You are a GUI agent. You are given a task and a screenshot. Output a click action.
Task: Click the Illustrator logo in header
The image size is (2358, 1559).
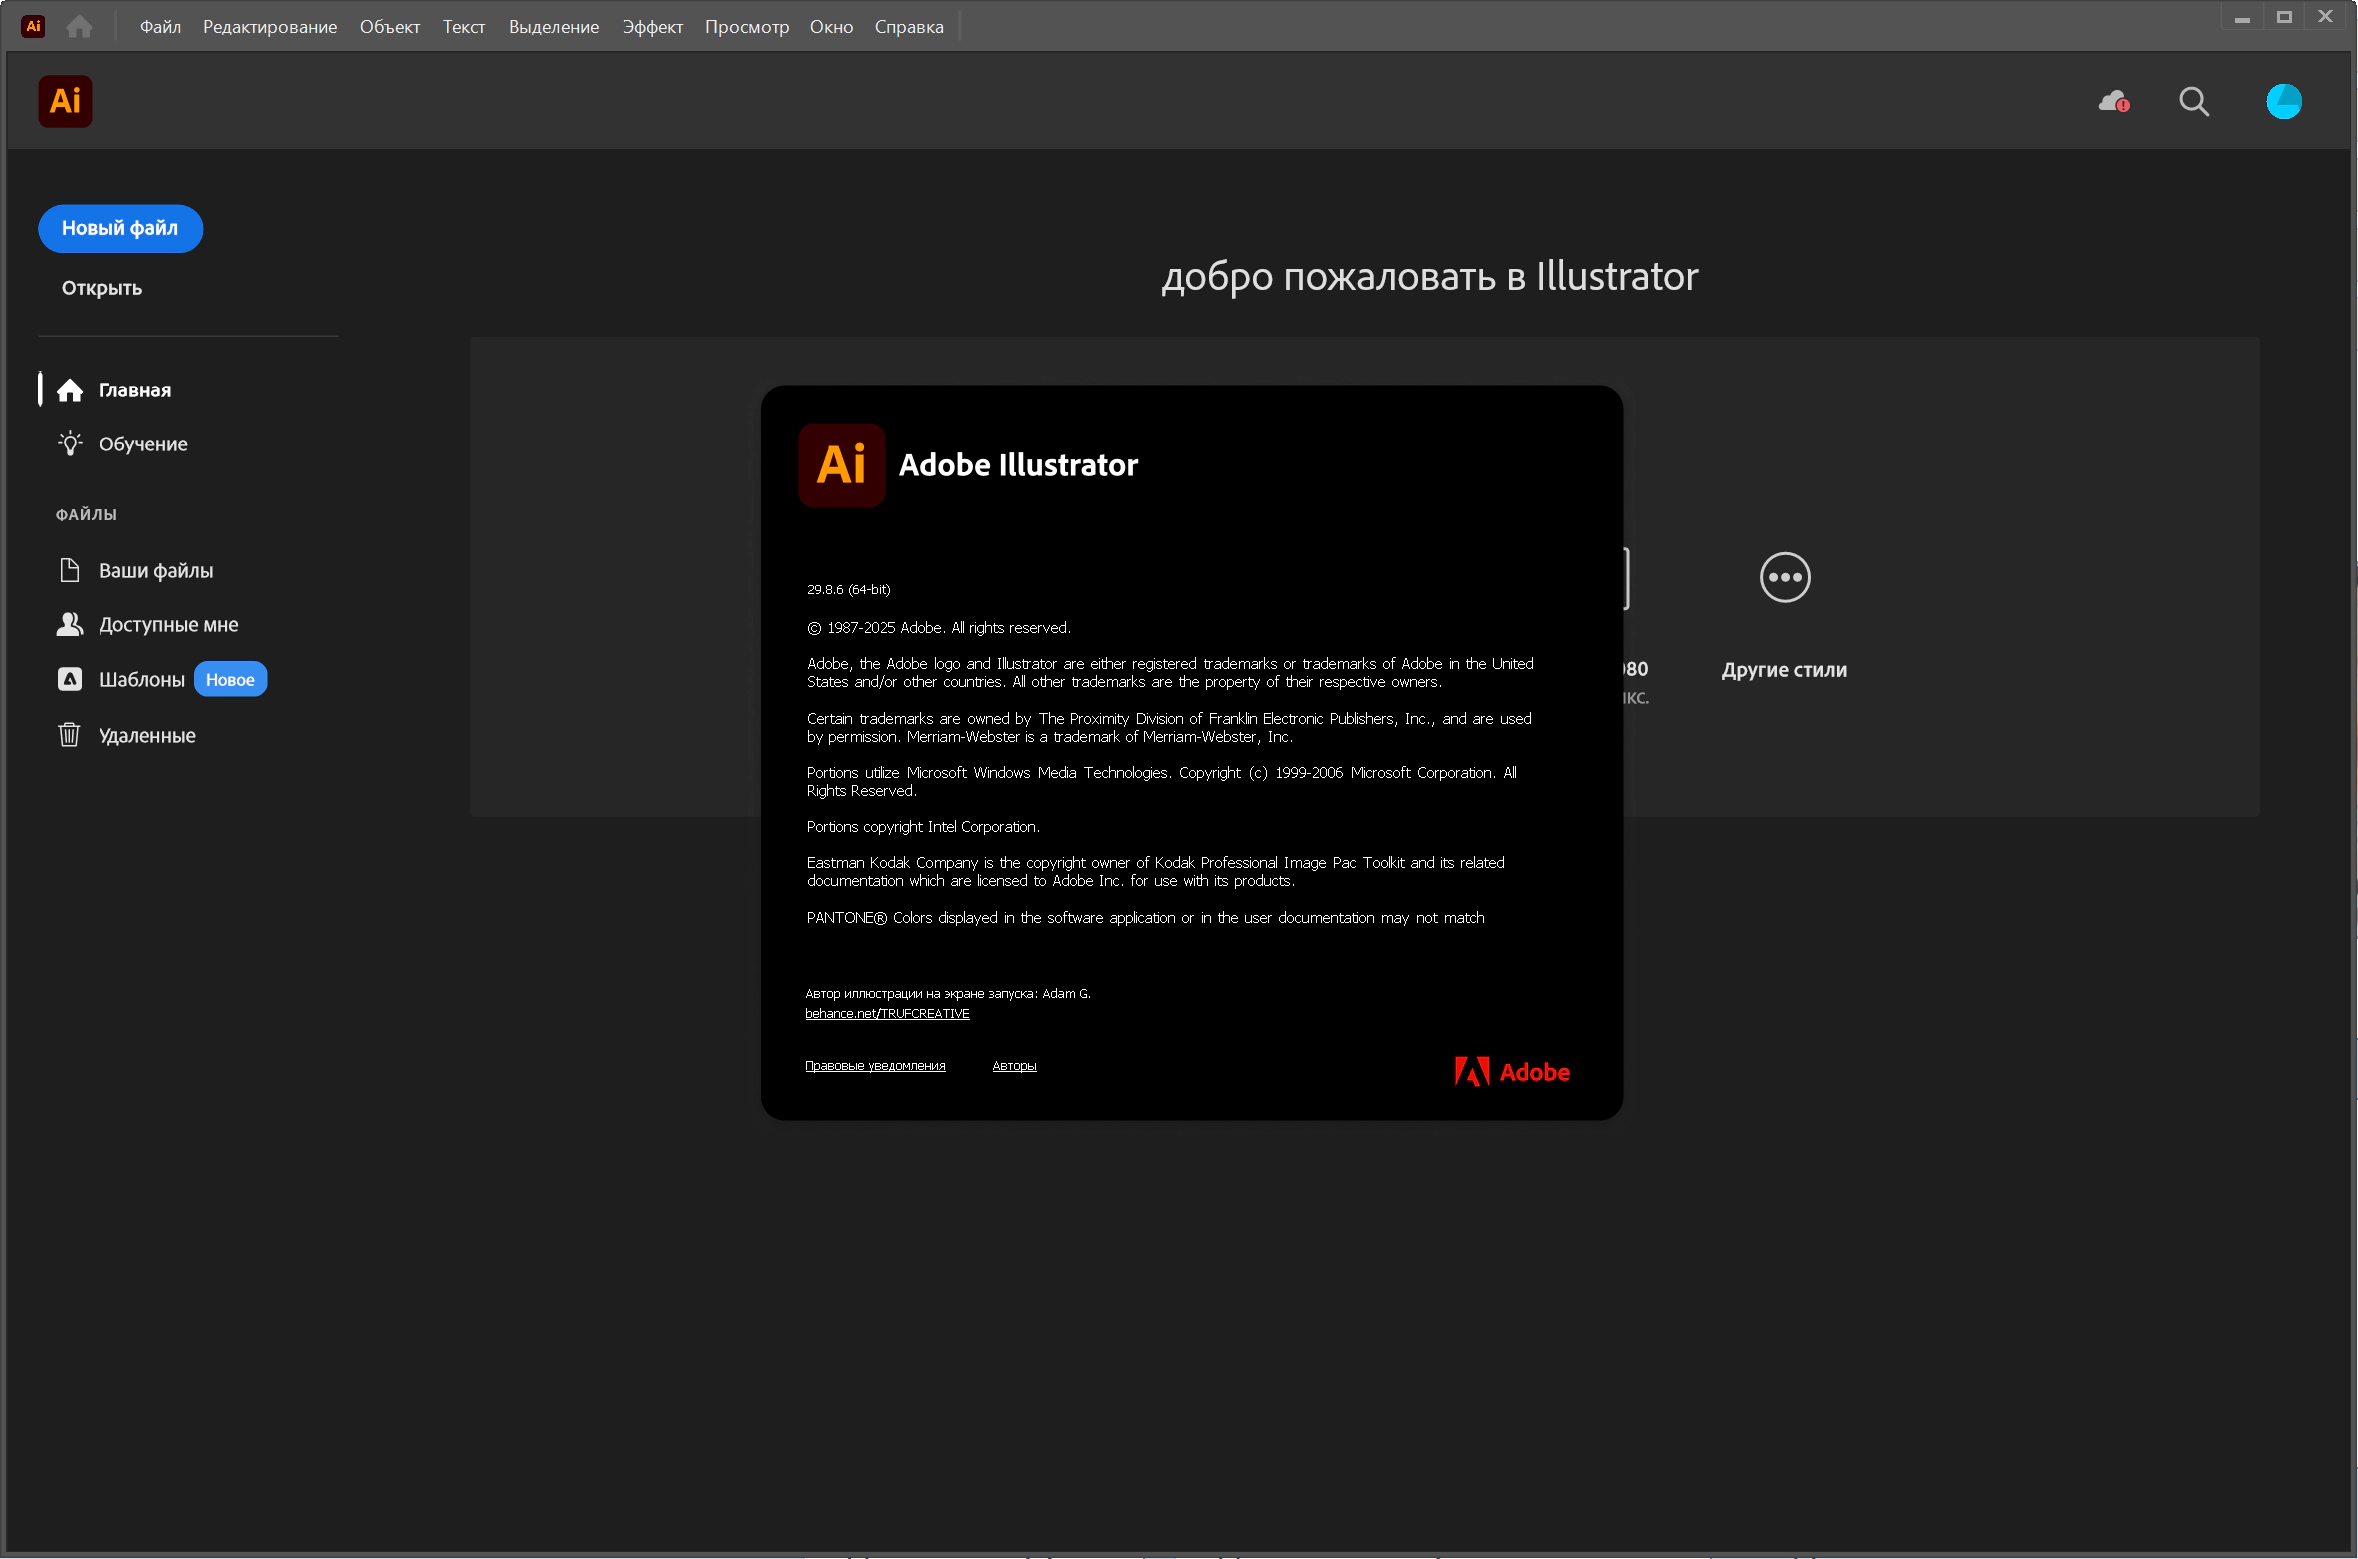click(x=65, y=101)
